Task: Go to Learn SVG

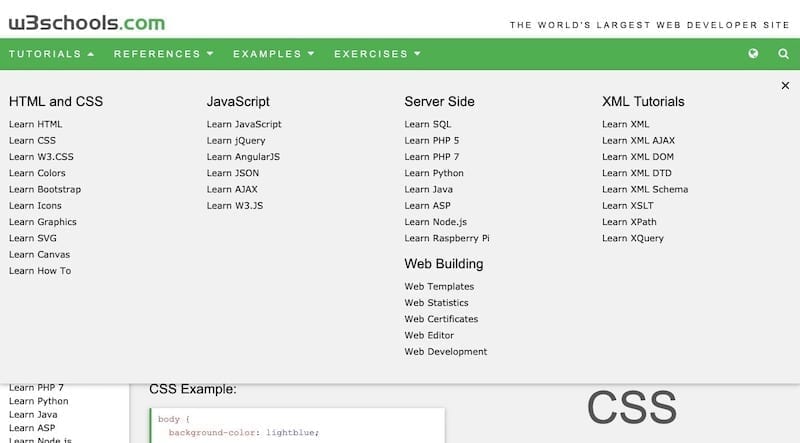Action: 33,238
